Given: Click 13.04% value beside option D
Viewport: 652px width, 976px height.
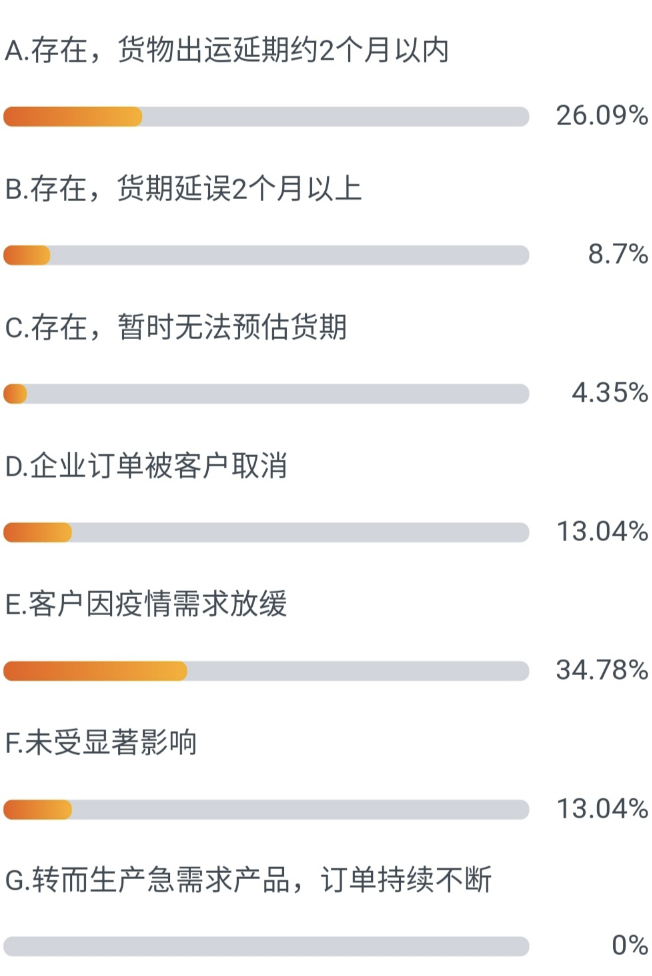Looking at the screenshot, I should click(602, 532).
